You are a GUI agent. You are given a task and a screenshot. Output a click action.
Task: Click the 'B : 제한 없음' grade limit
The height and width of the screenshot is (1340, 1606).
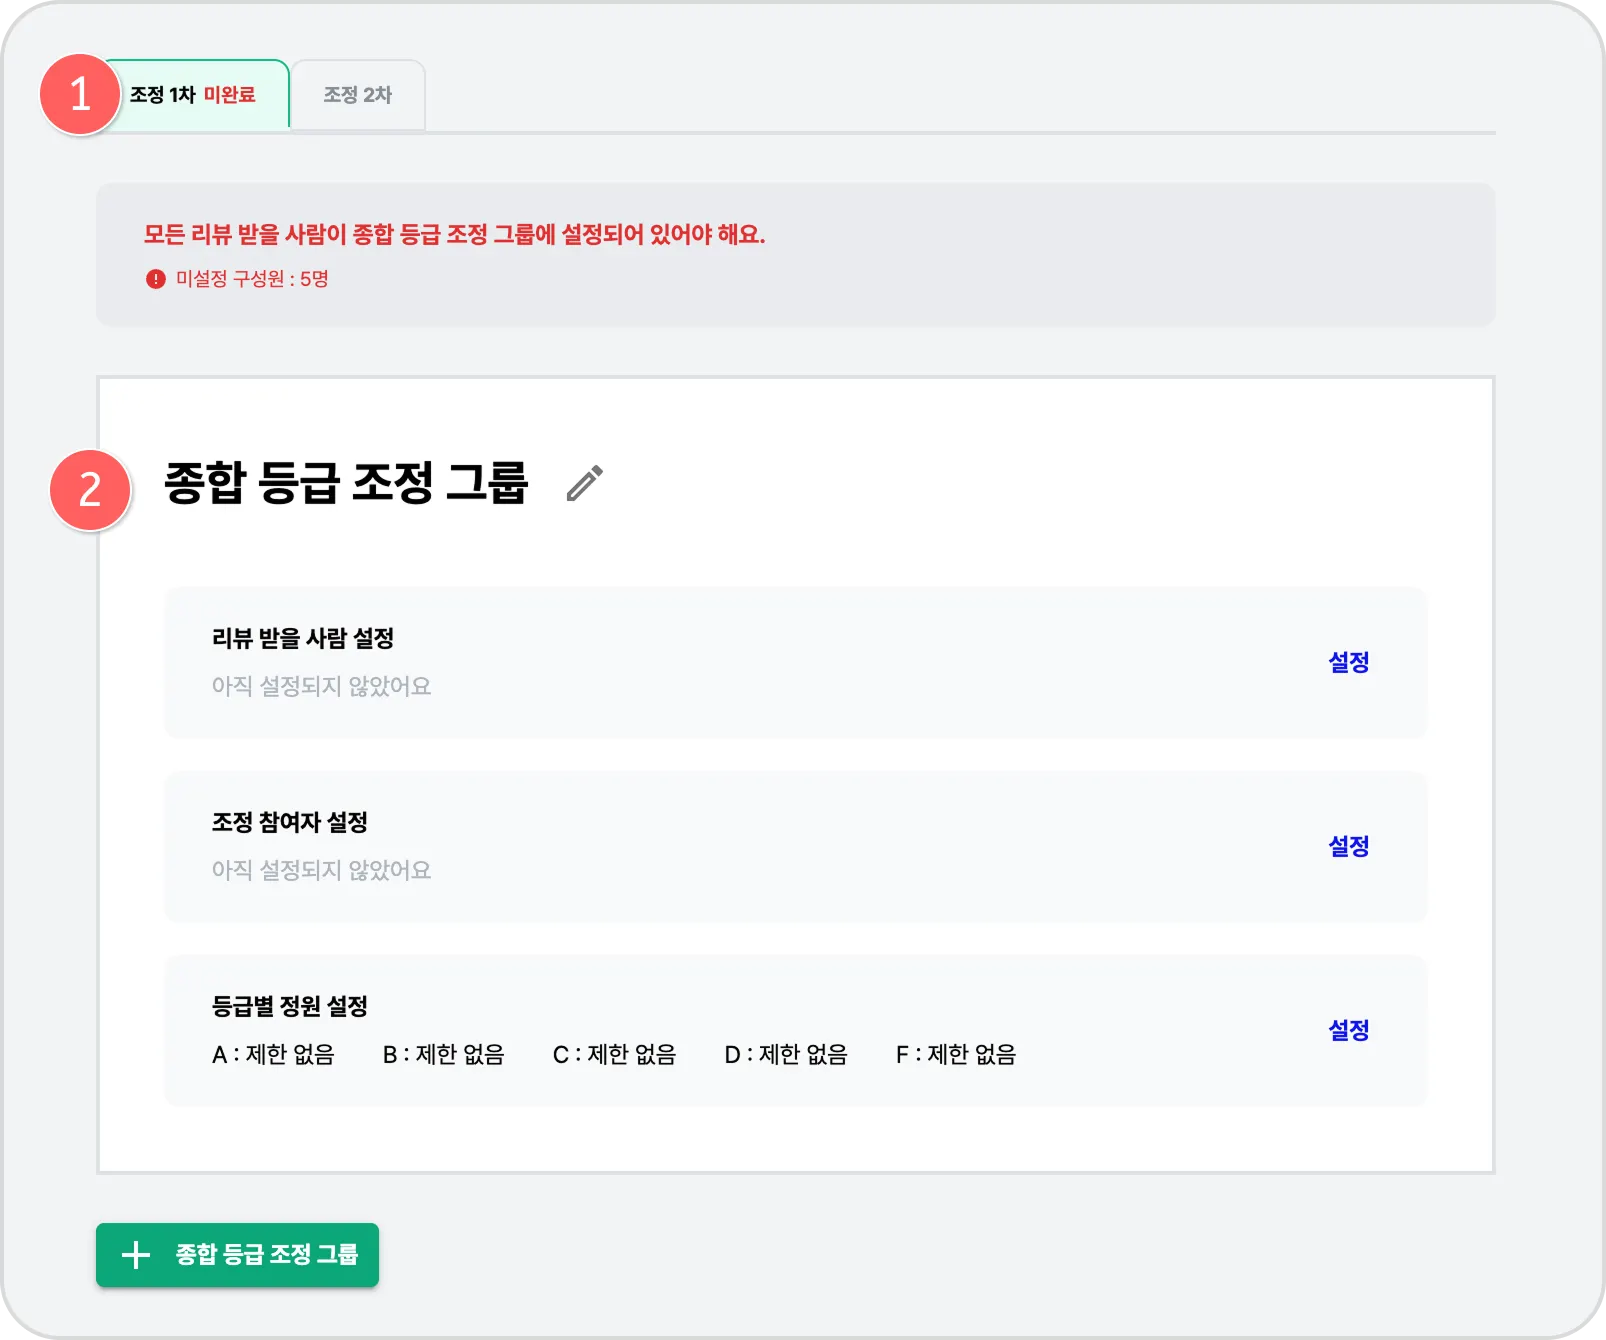pos(443,1054)
